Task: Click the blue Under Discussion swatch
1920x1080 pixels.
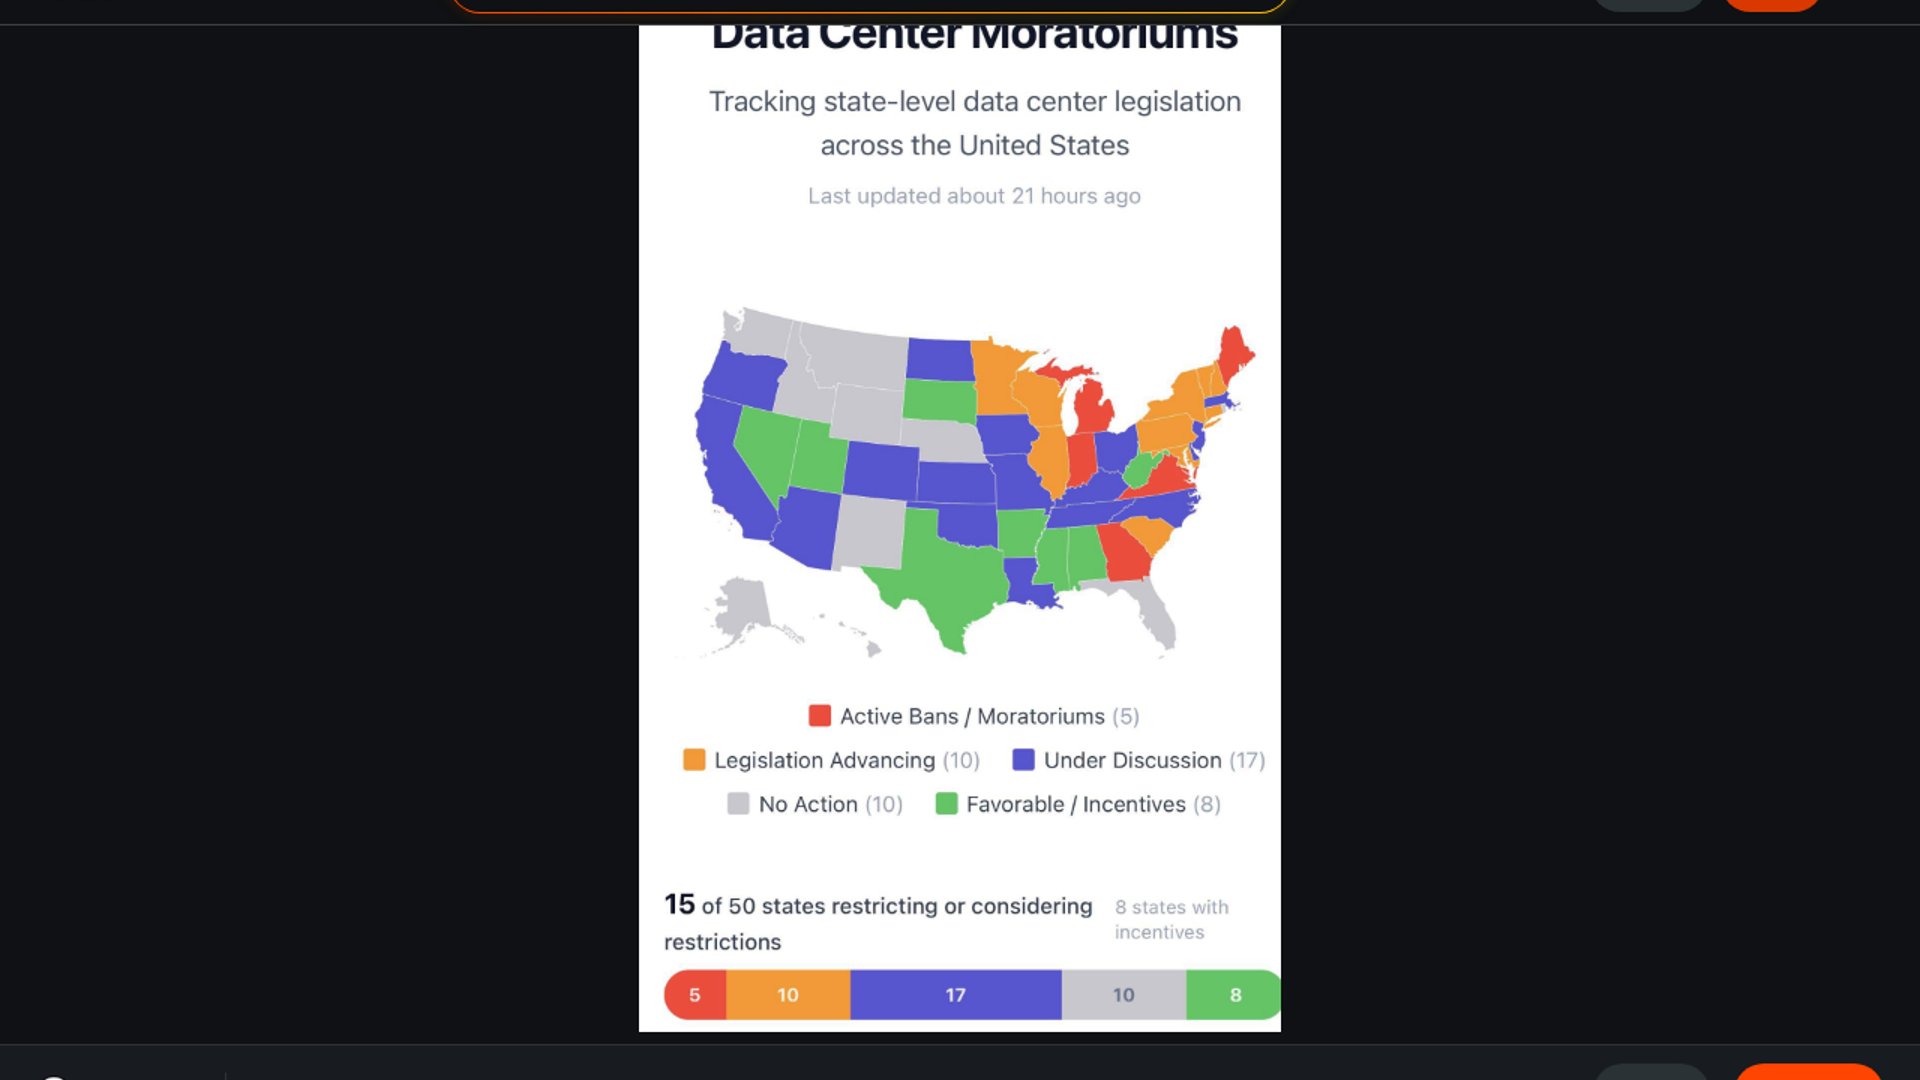Action: tap(1023, 760)
